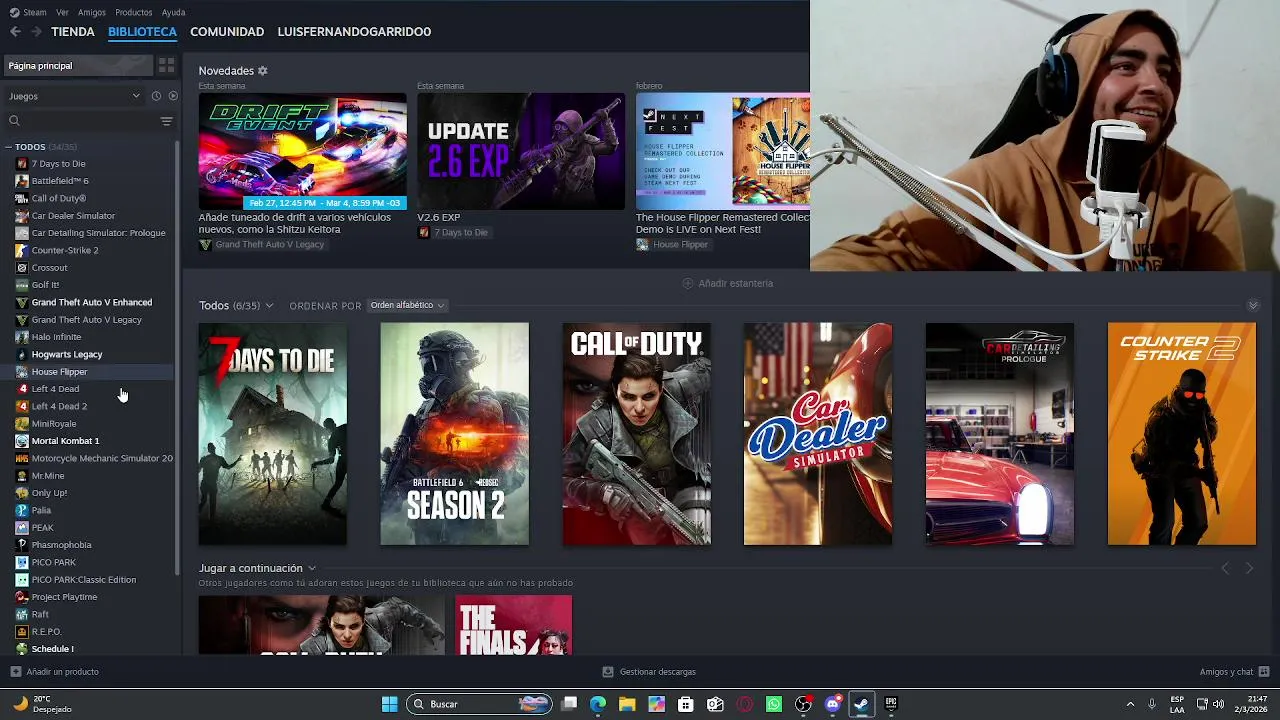The width and height of the screenshot is (1280, 720).
Task: Open the Juegos filter dropdown
Action: (x=74, y=96)
